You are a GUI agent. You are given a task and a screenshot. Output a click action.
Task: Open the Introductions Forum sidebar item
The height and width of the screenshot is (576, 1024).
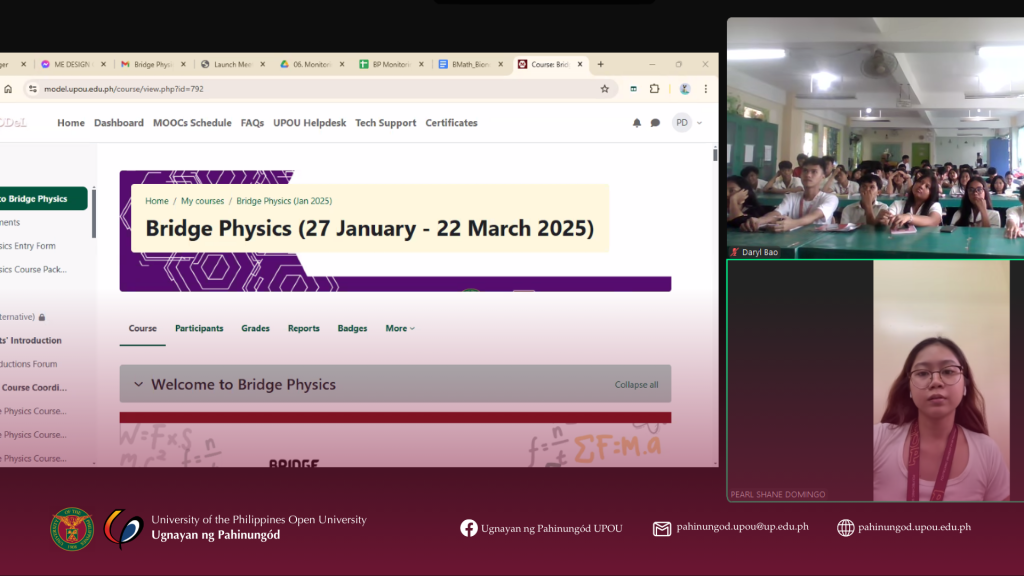29,364
